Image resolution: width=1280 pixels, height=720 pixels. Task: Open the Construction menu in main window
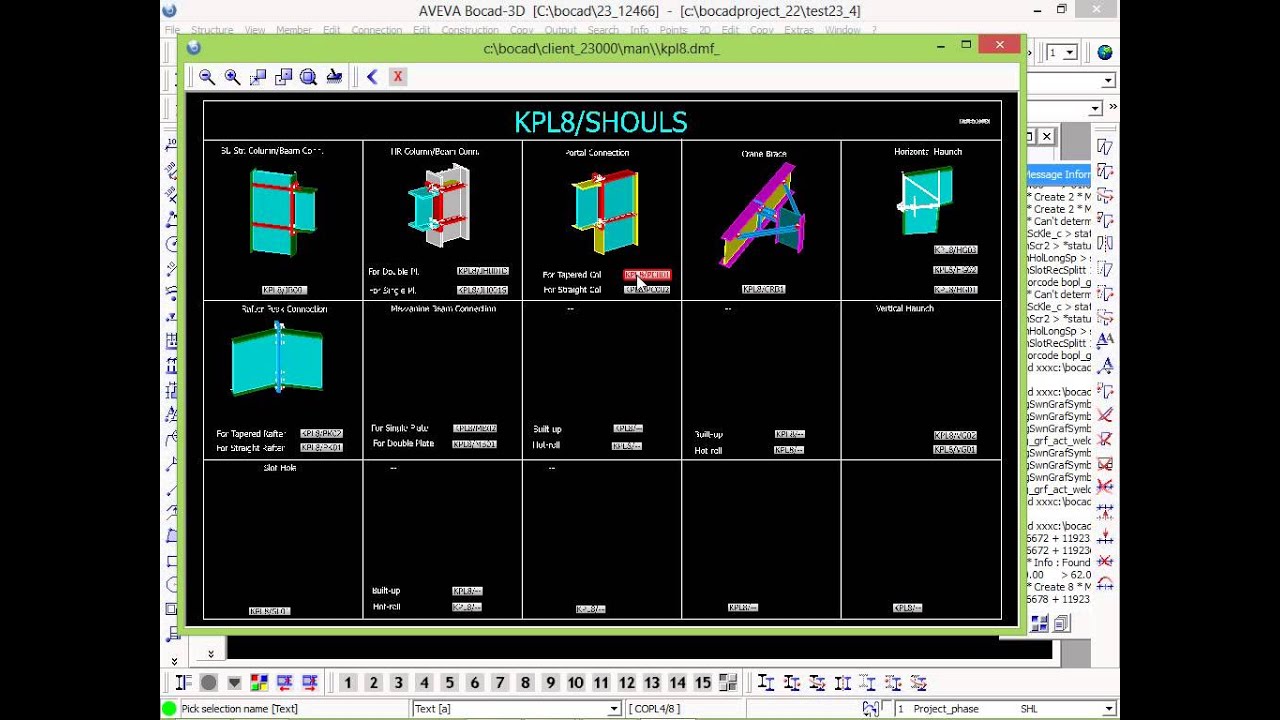[x=470, y=30]
